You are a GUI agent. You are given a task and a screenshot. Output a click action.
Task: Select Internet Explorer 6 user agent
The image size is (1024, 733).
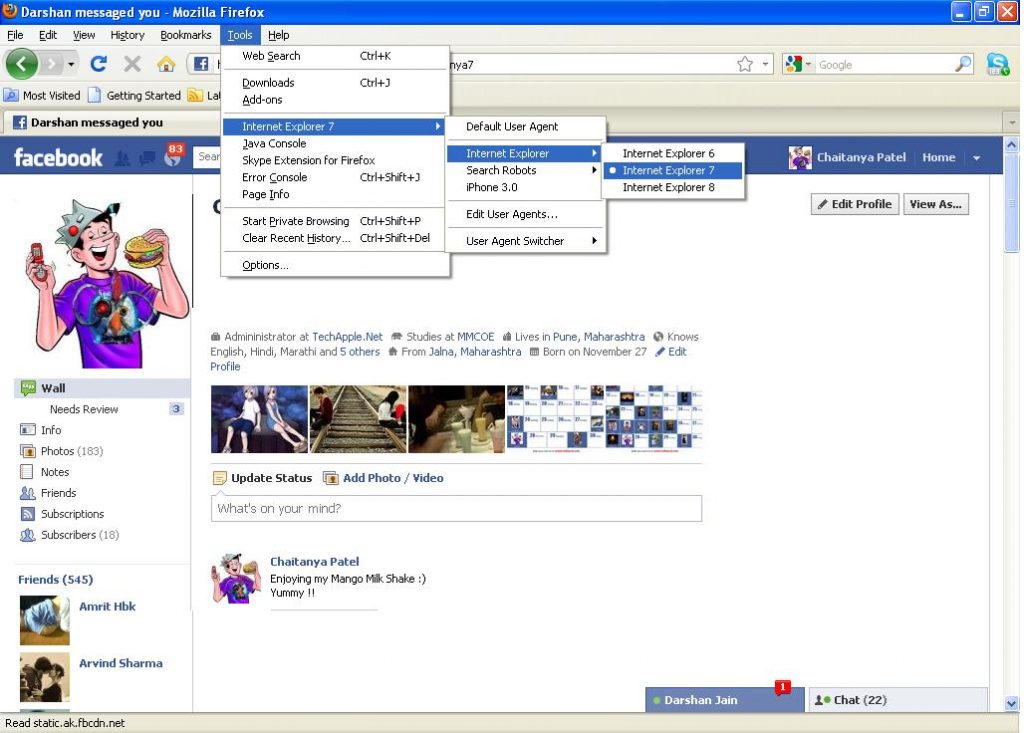click(672, 154)
